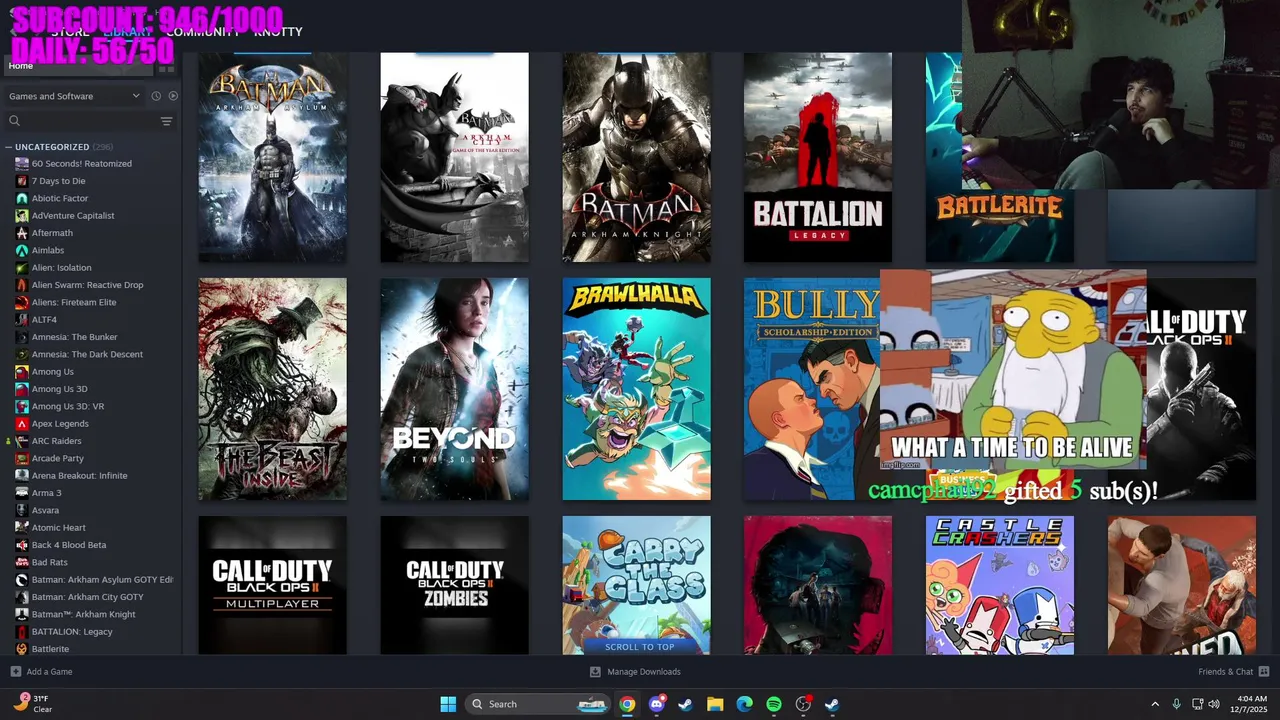Image resolution: width=1280 pixels, height=720 pixels.
Task: Open Black Ops II Multiplayer cover
Action: click(273, 585)
